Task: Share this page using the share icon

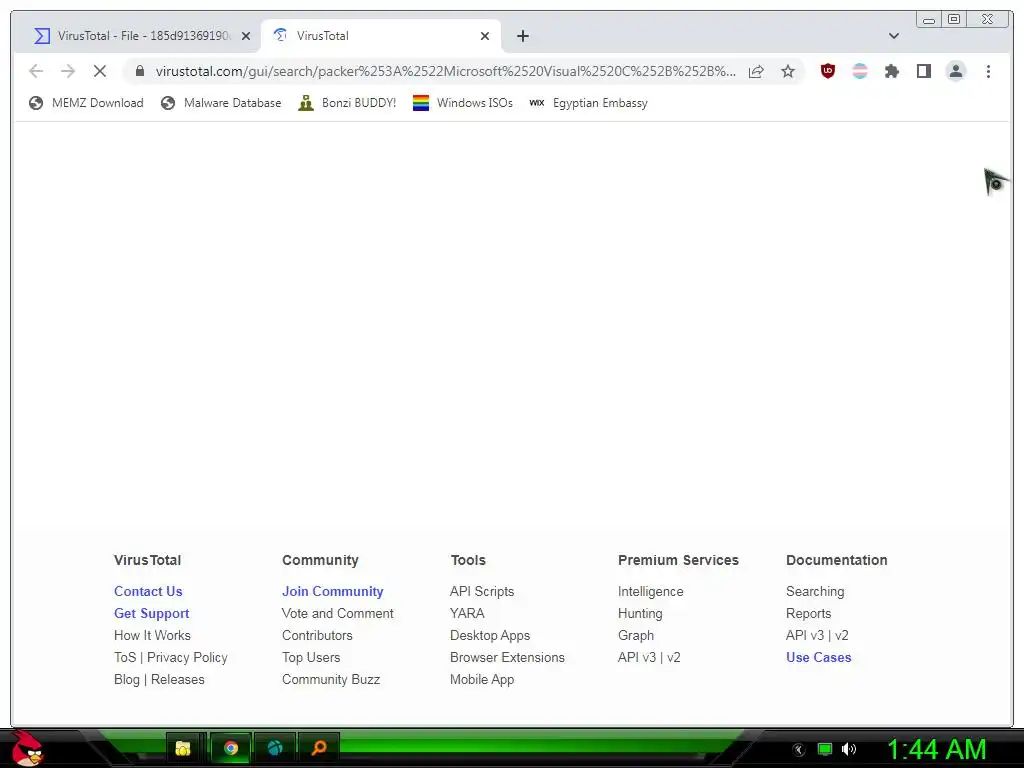Action: pyautogui.click(x=756, y=71)
